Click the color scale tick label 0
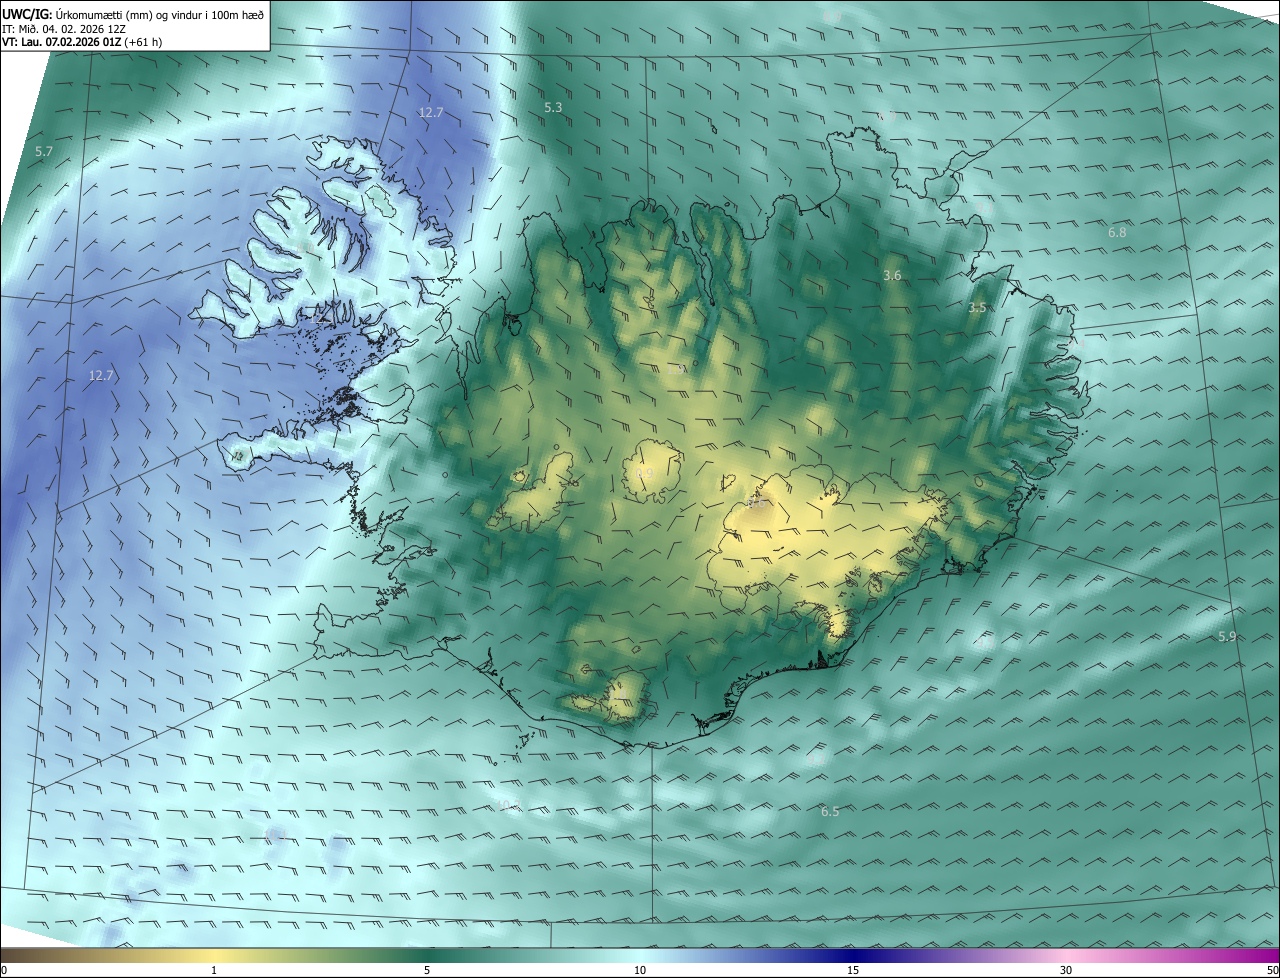 click(4, 970)
